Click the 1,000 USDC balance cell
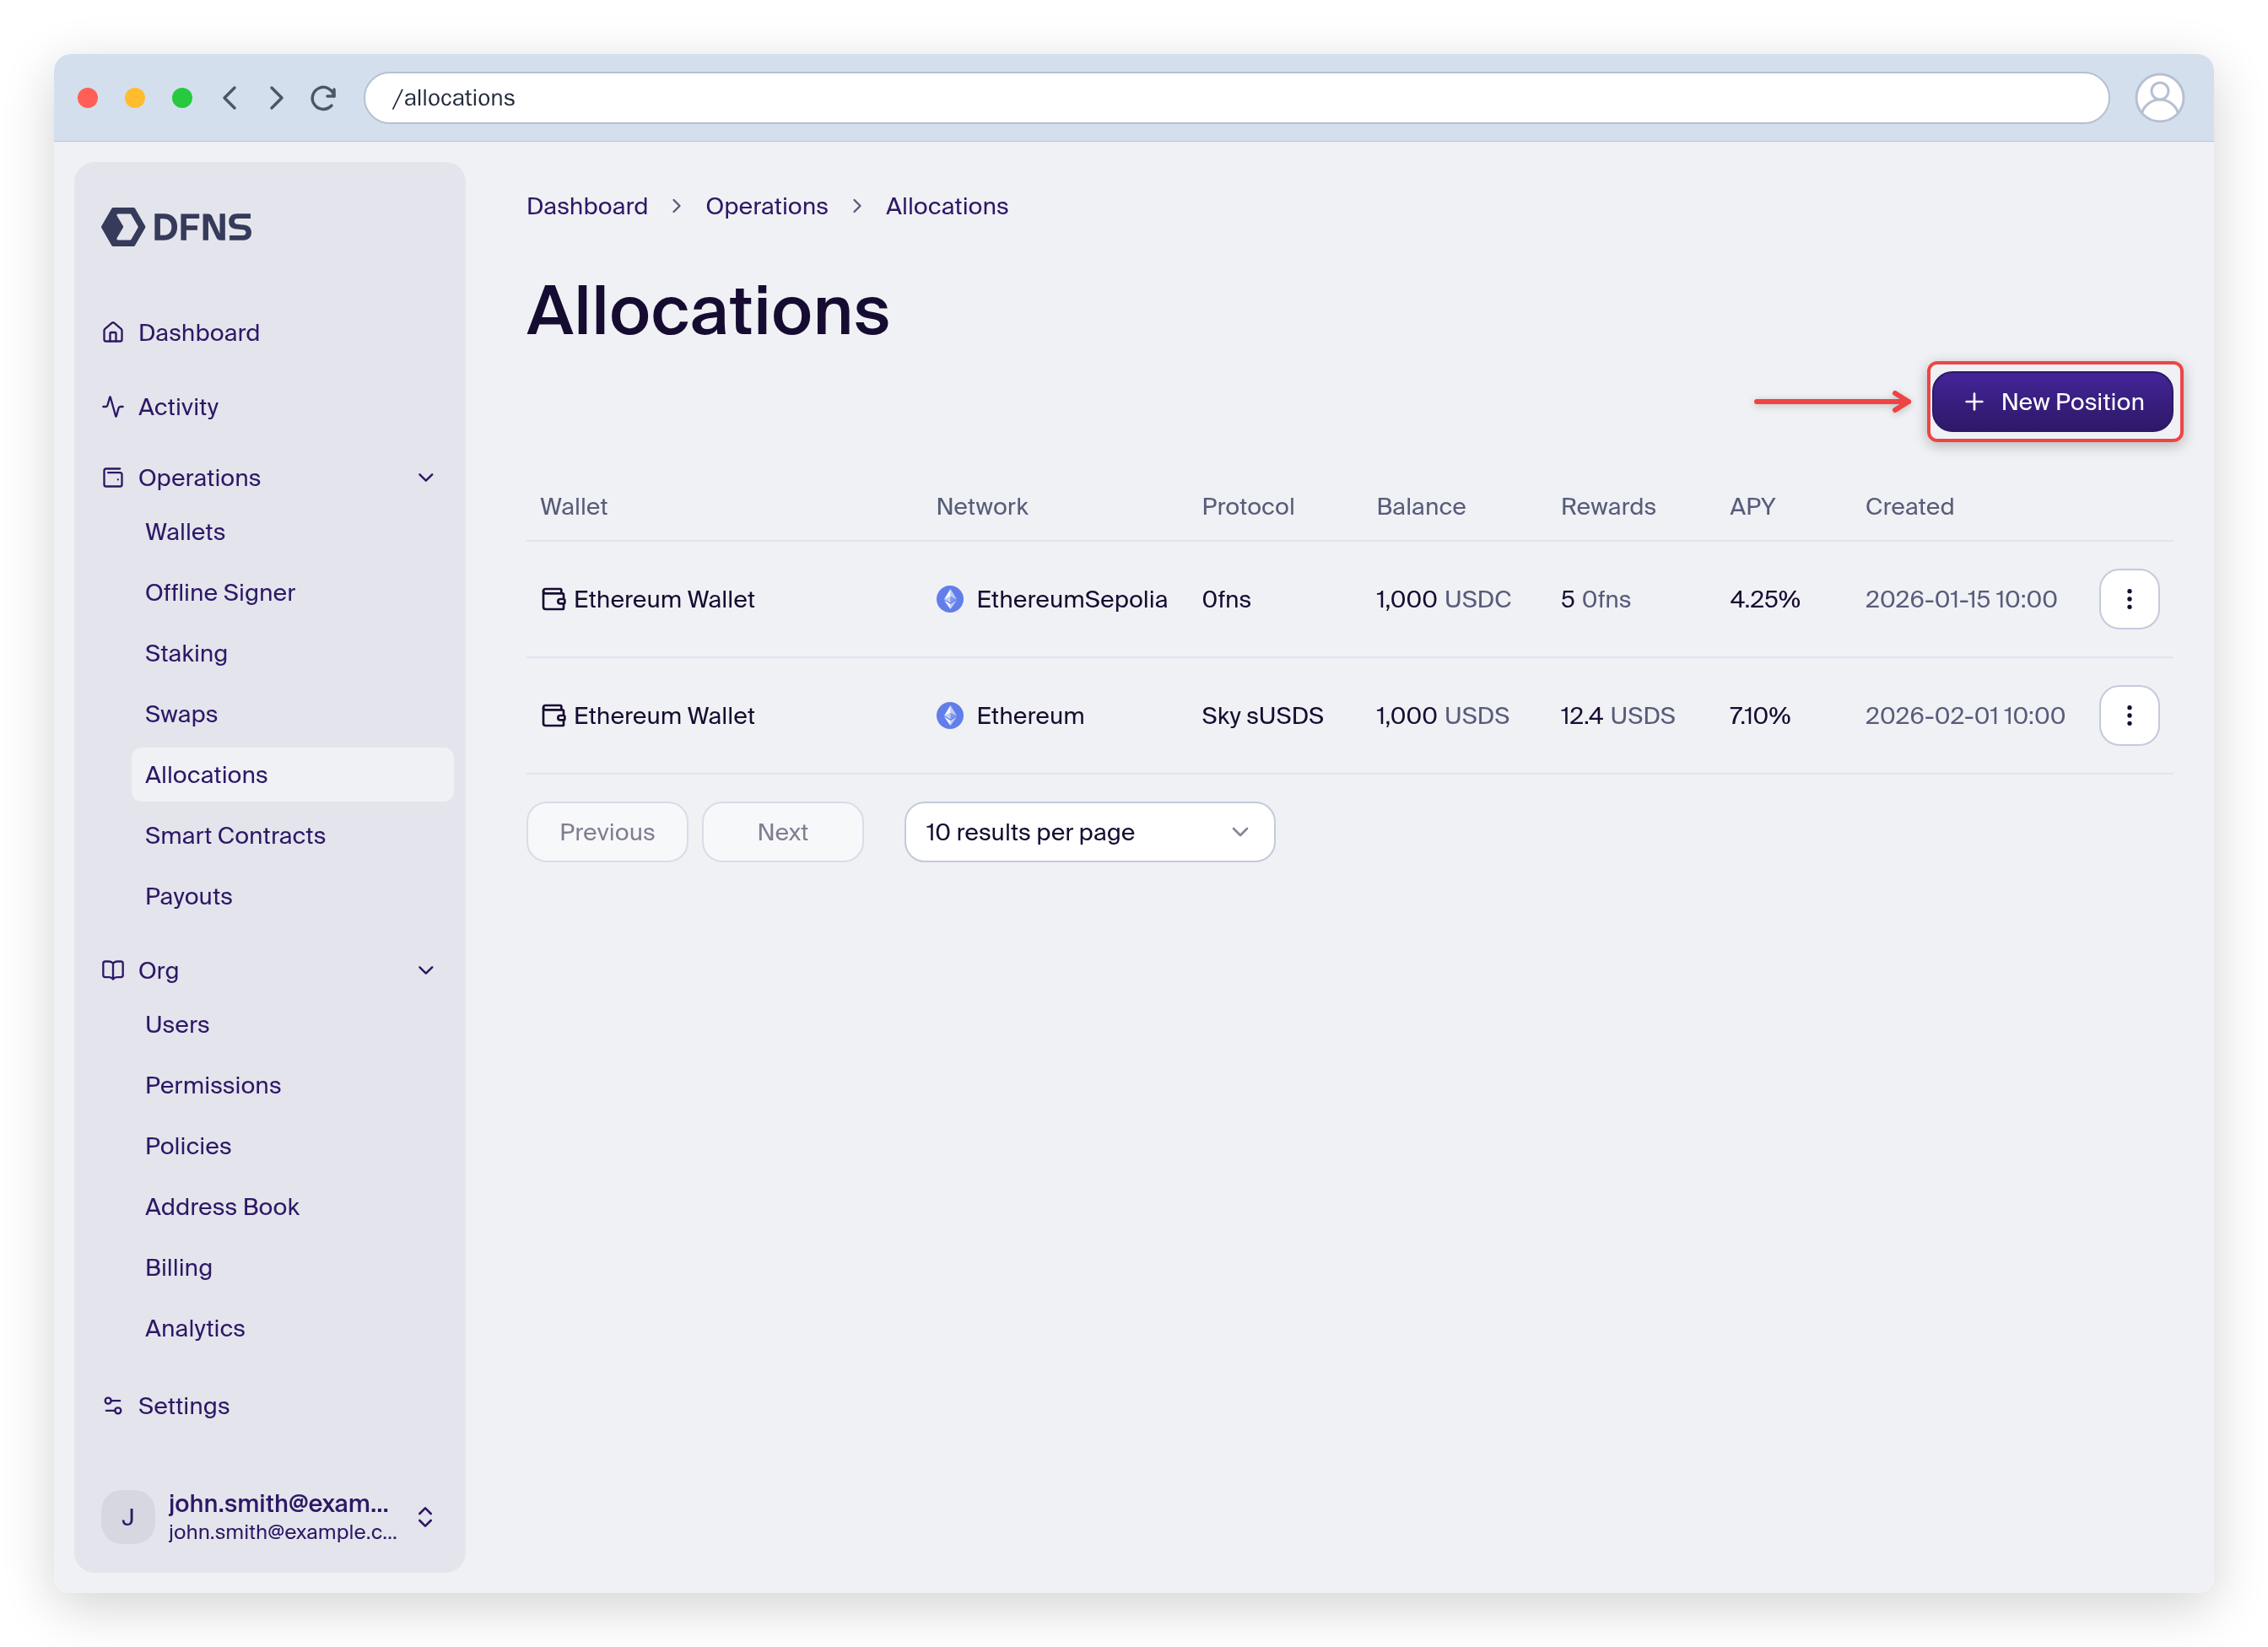Screen dimensions: 2268x1647 click(x=1443, y=599)
